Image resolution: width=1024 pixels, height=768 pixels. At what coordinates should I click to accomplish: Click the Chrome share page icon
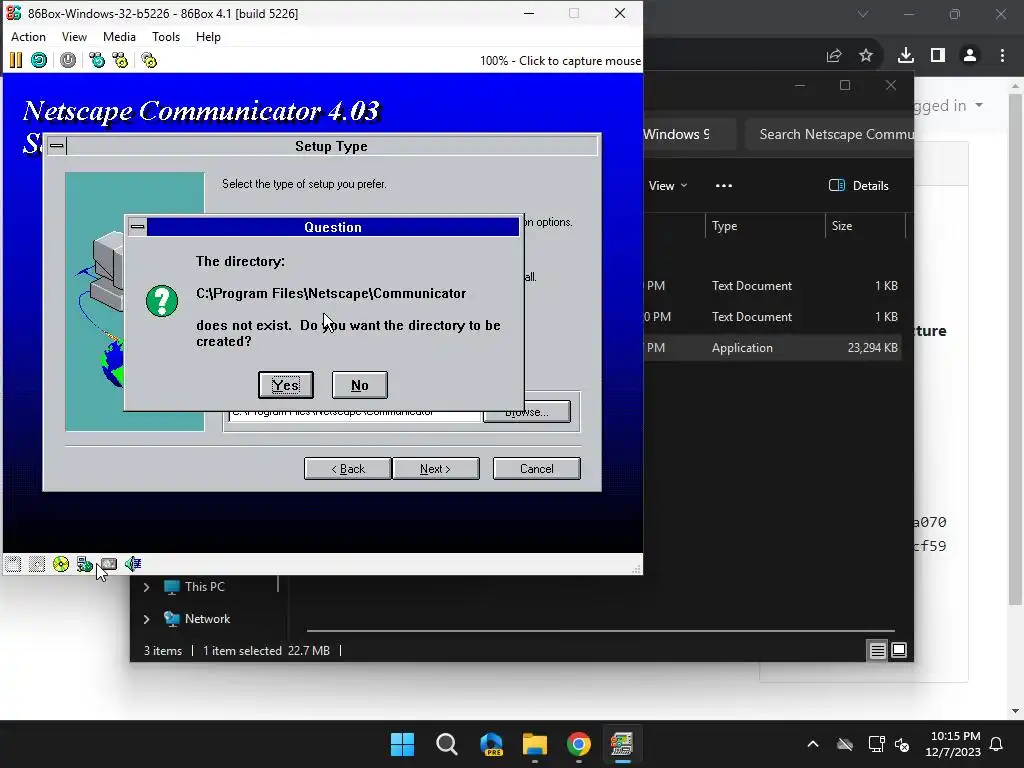[834, 56]
